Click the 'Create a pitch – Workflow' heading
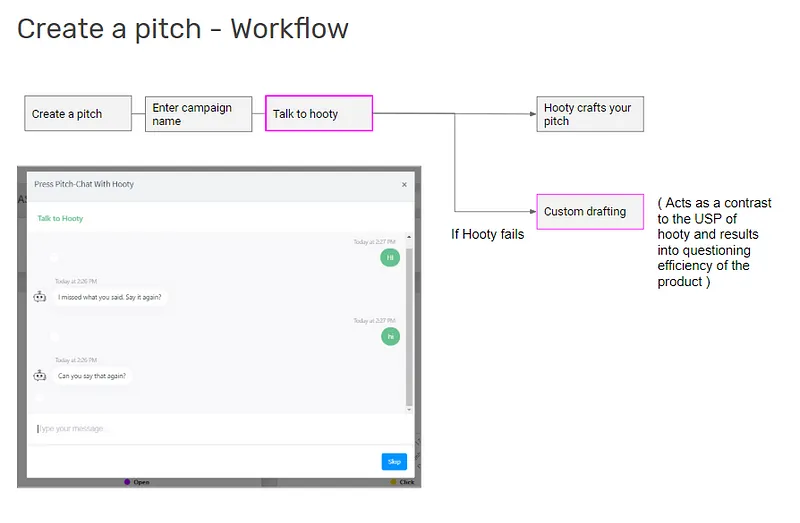The width and height of the screenshot is (800, 523). pyautogui.click(x=183, y=29)
